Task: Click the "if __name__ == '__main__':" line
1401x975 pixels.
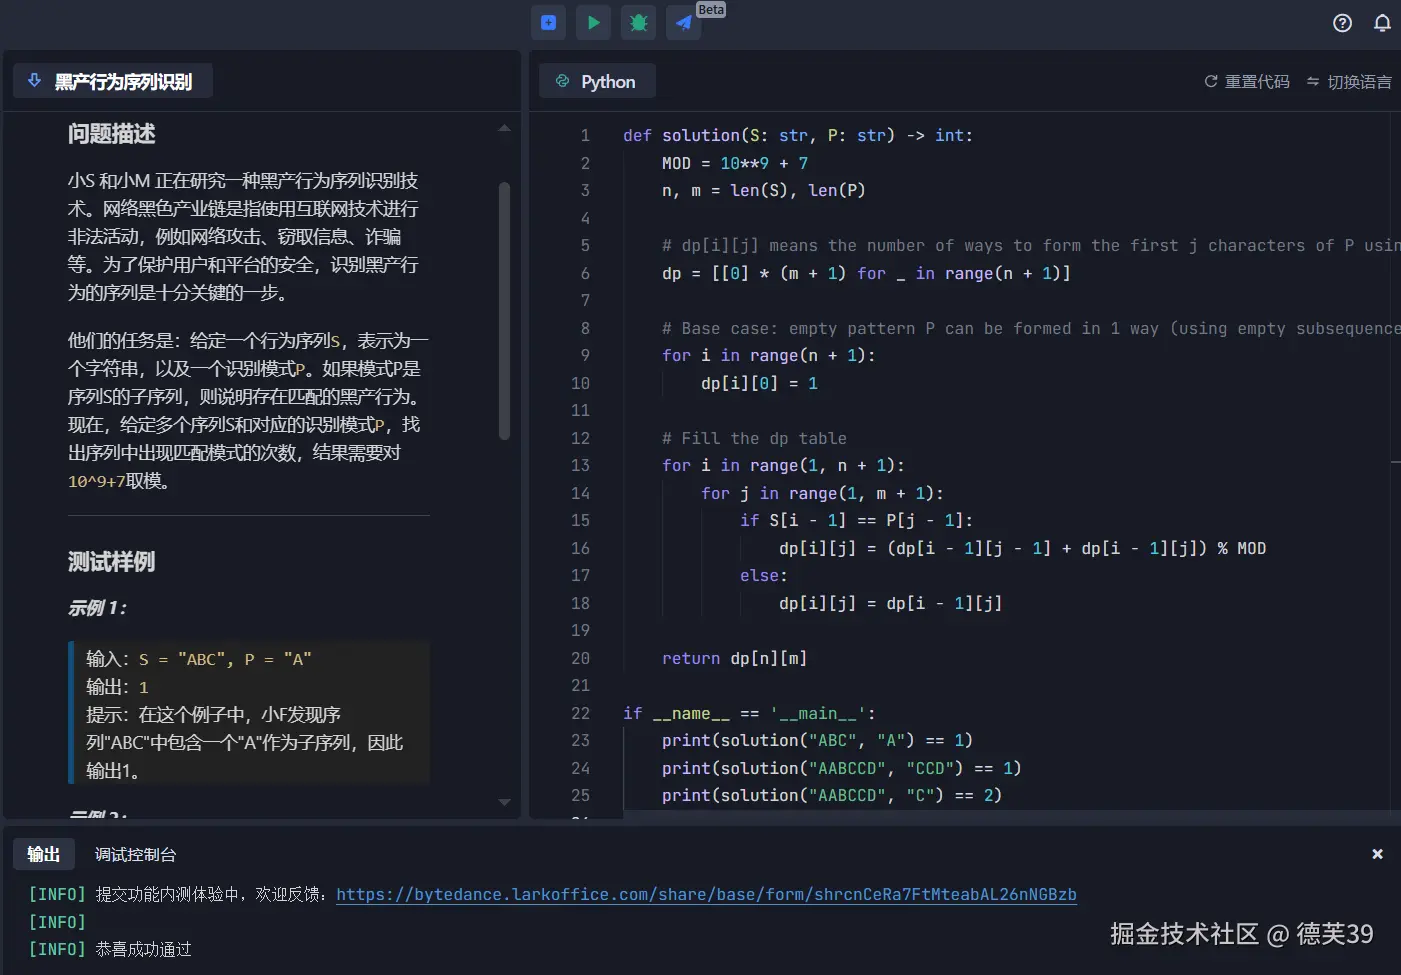Action: click(x=749, y=713)
